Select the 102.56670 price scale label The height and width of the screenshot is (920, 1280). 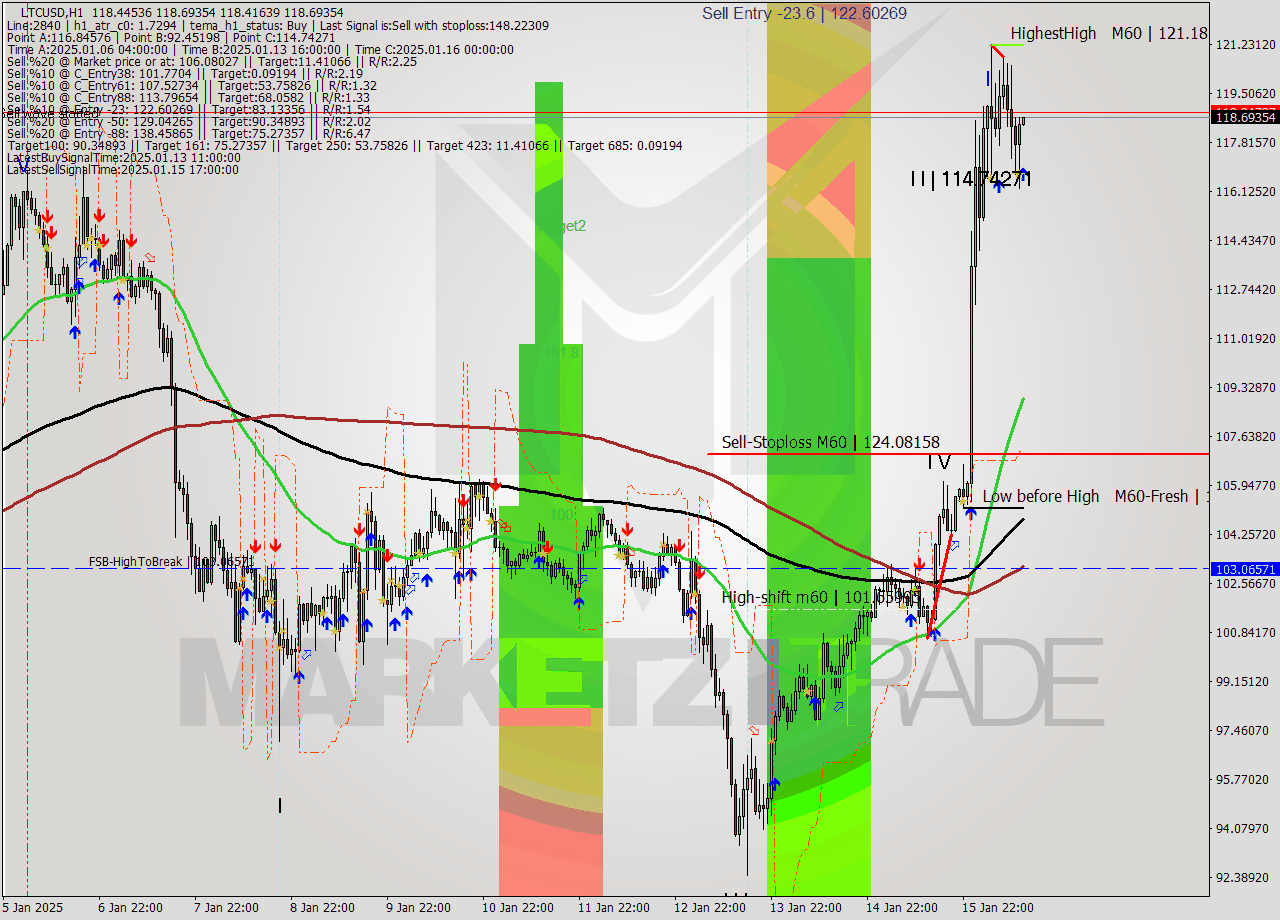click(x=1244, y=583)
